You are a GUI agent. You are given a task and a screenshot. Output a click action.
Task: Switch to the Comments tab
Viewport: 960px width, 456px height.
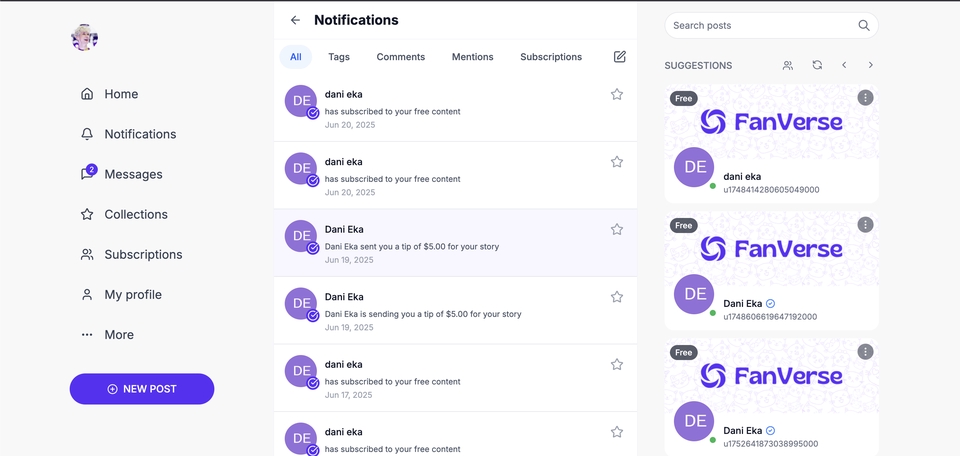tap(400, 57)
